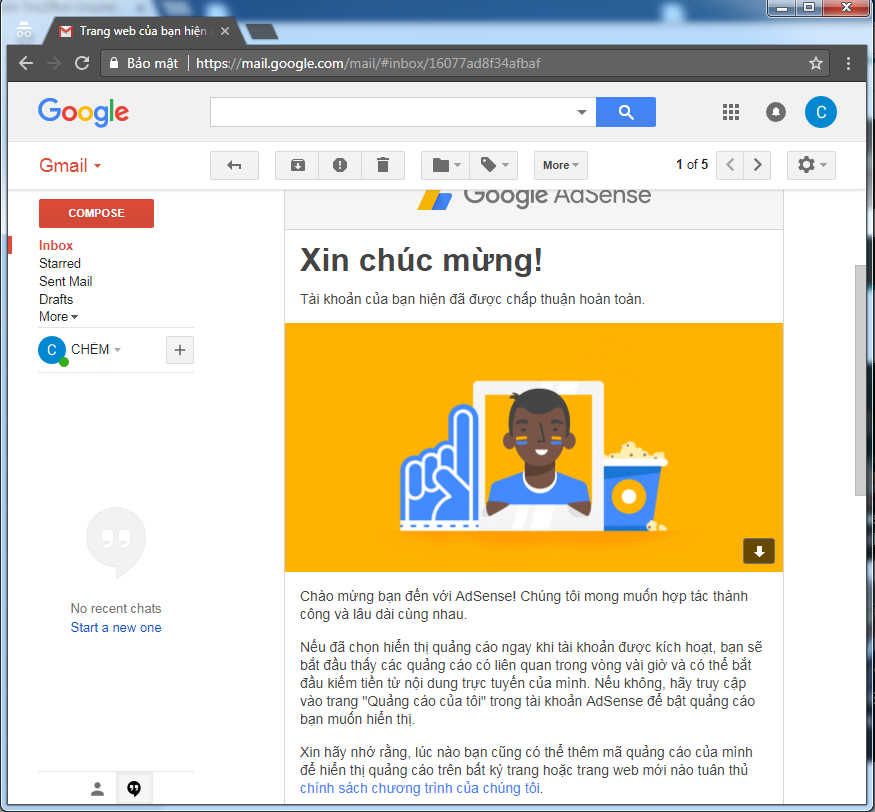This screenshot has height=812, width=875.
Task: Open the Drafts folder
Action: [x=56, y=299]
